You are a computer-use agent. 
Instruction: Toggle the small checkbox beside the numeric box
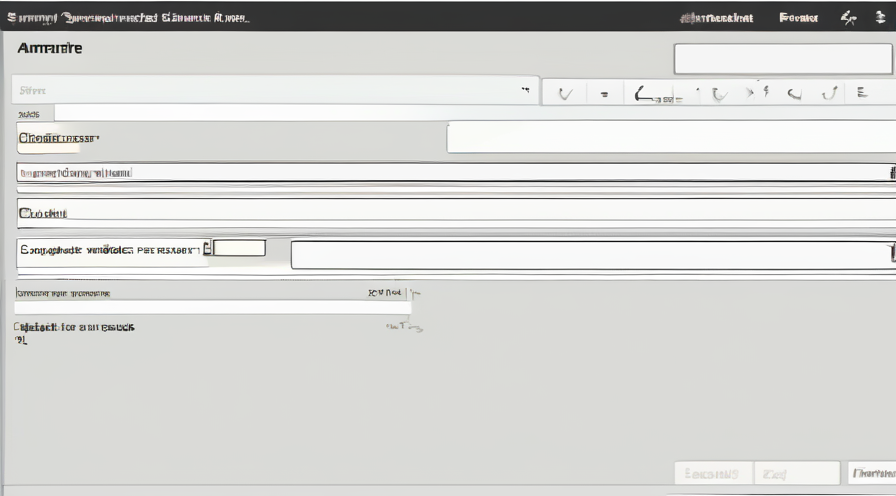pos(208,248)
